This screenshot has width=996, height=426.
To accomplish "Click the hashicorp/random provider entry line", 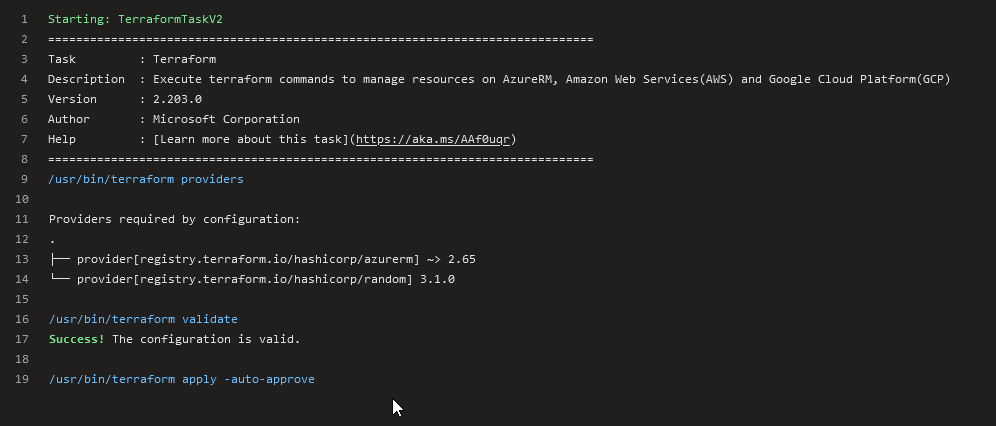I will 252,279.
